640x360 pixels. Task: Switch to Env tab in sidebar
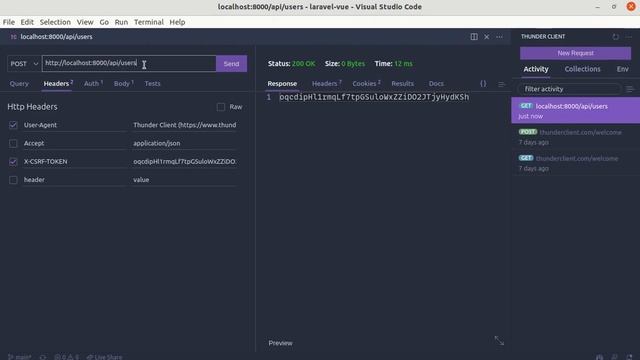(622, 69)
